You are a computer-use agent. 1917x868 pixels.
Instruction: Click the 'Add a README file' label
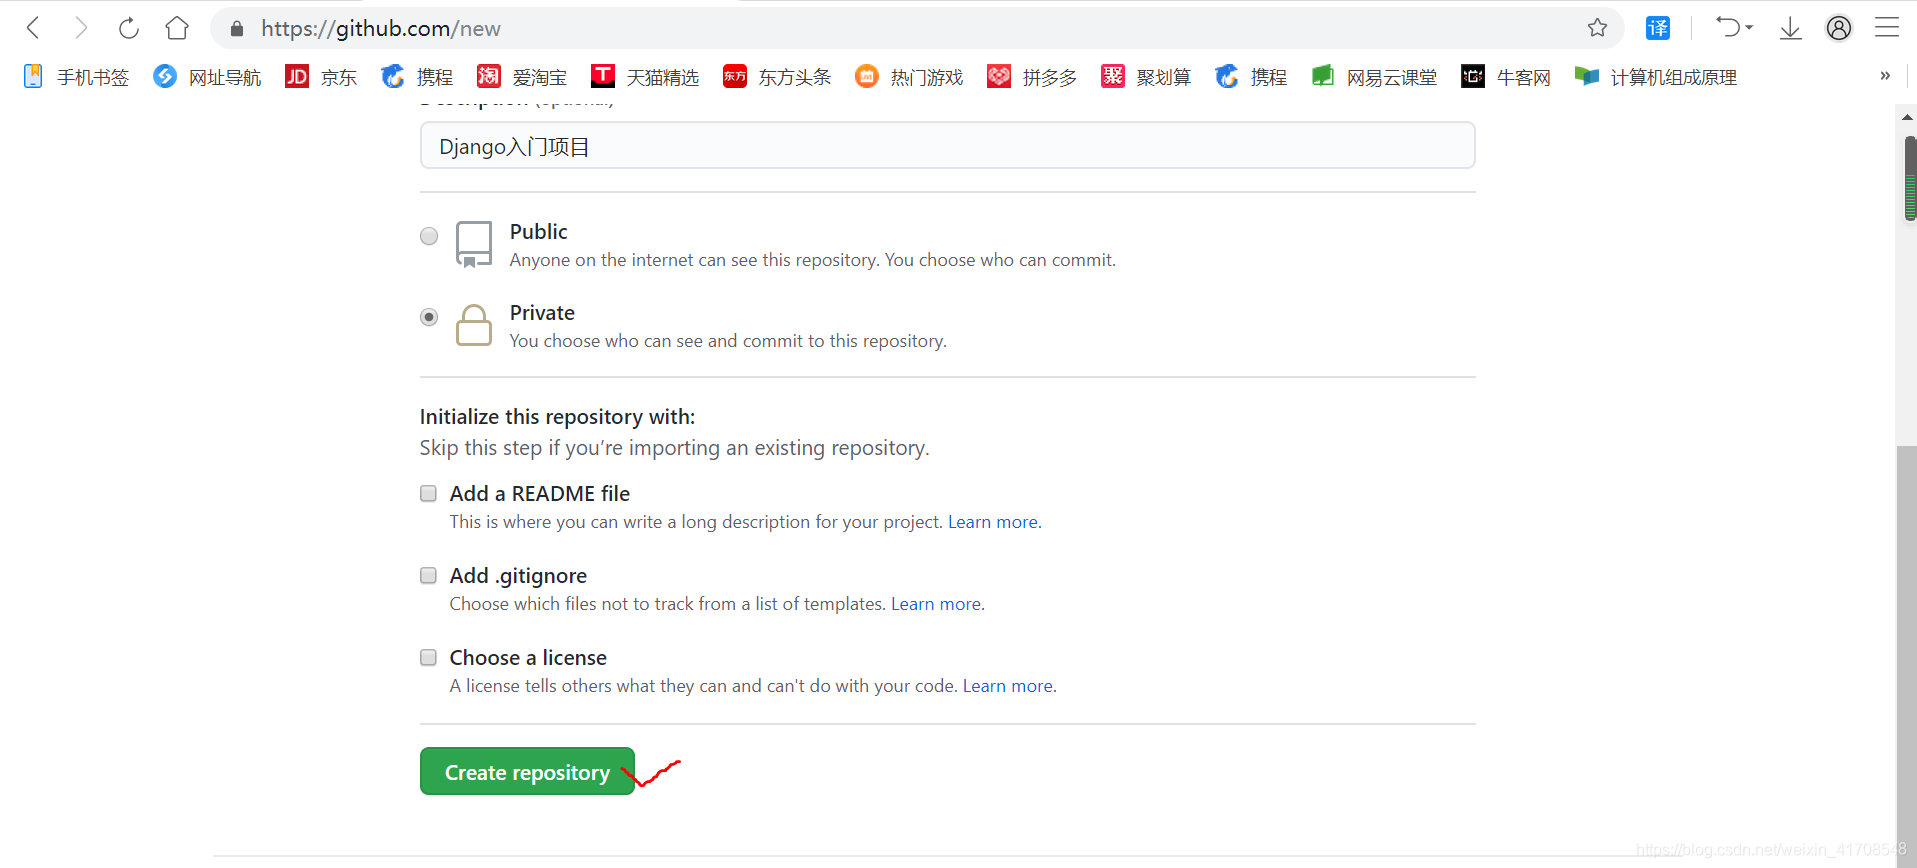pos(540,494)
